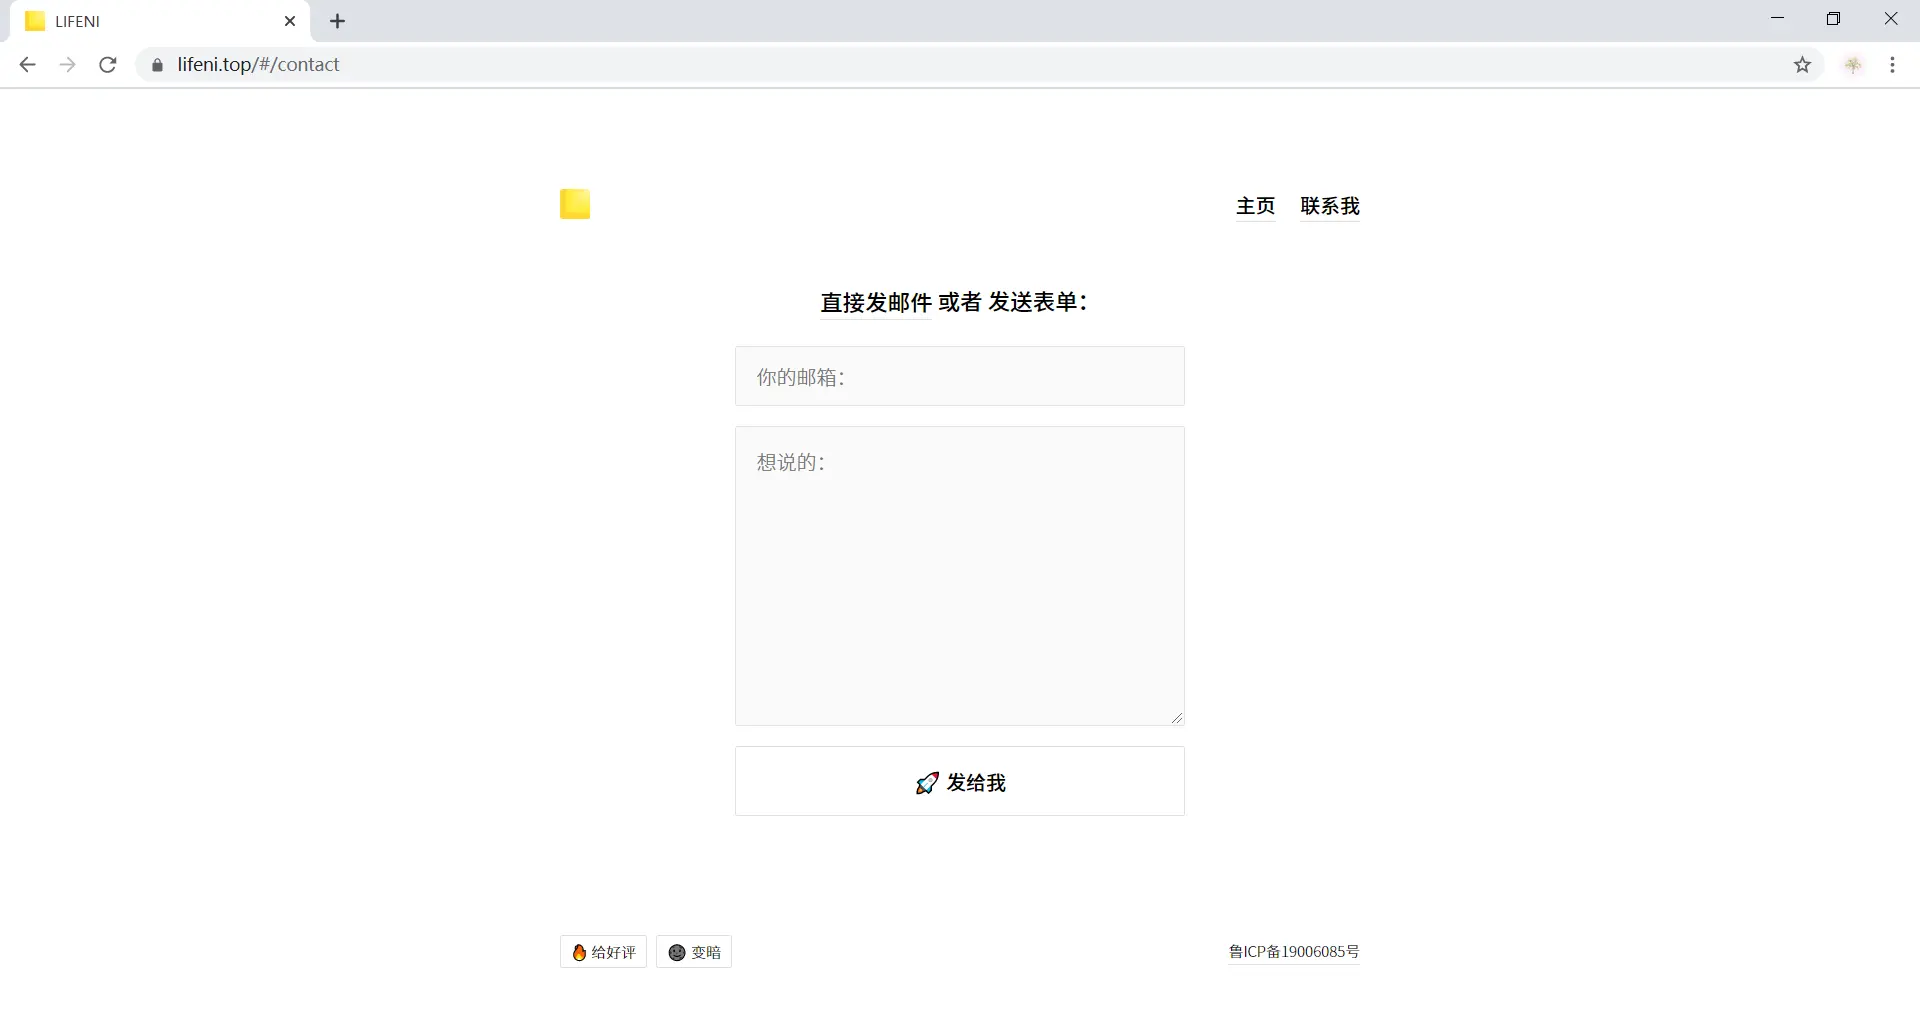Open a new browser tab
The height and width of the screenshot is (1030, 1920).
pos(337,21)
